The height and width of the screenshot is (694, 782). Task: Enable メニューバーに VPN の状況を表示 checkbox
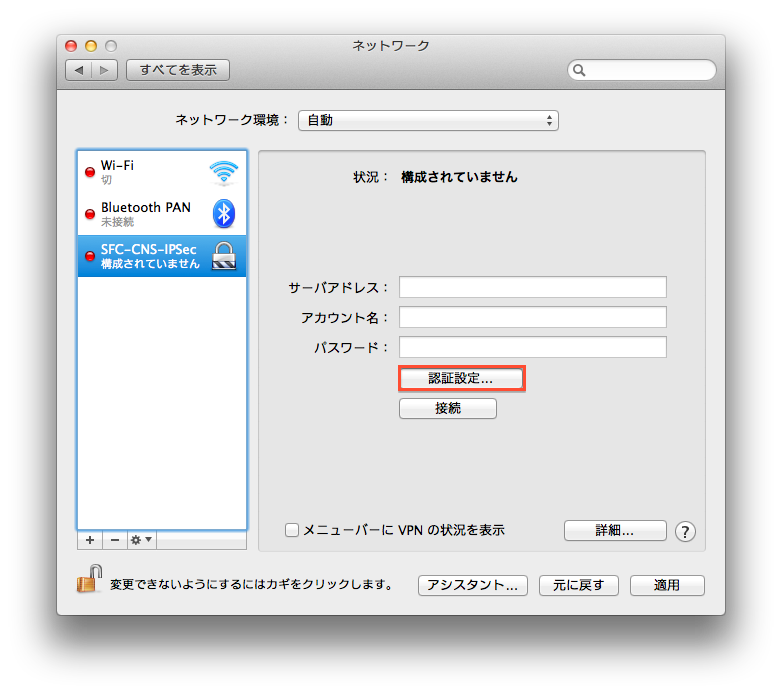click(x=292, y=530)
